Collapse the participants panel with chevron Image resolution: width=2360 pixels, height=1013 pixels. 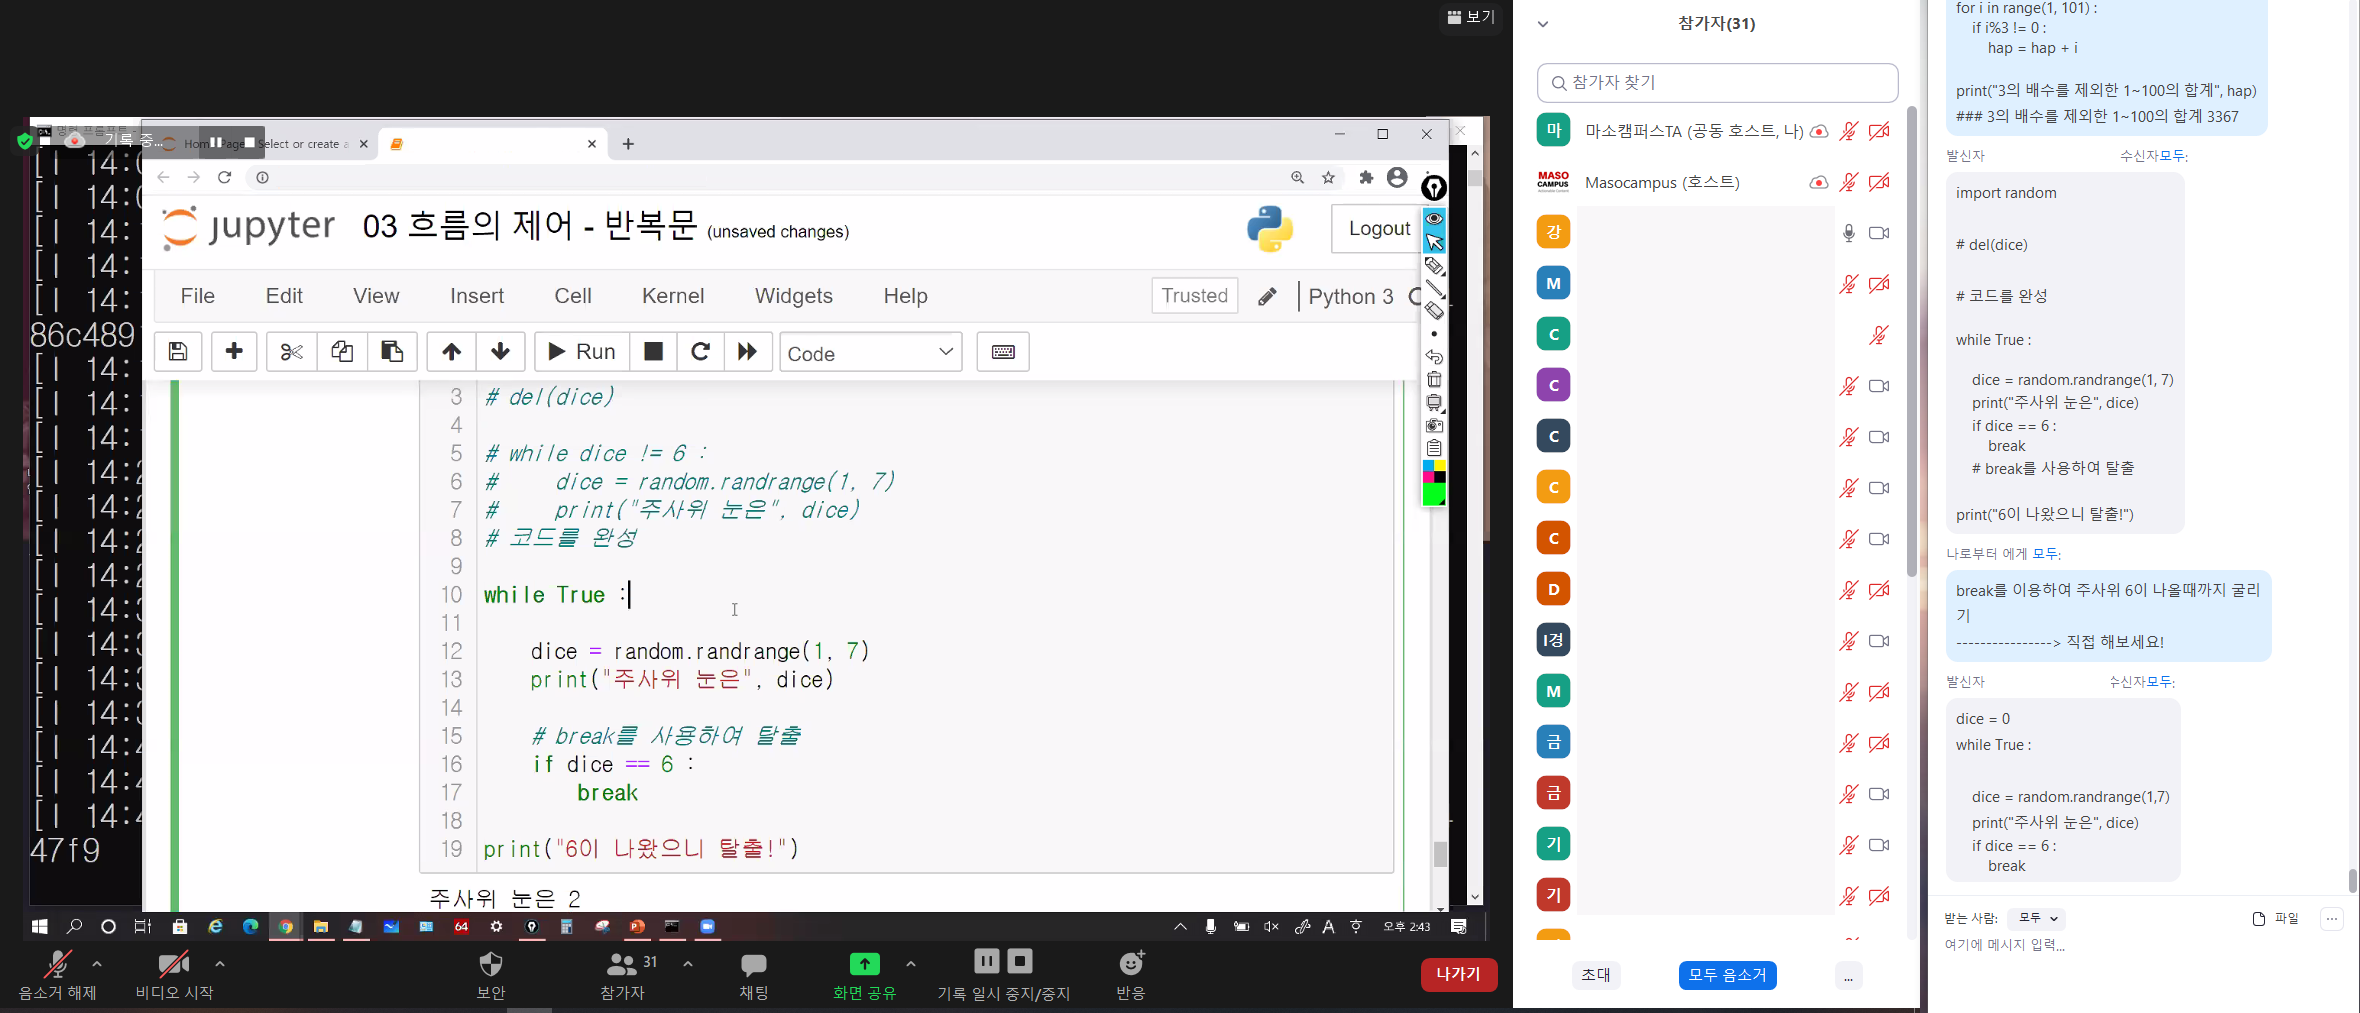1543,24
